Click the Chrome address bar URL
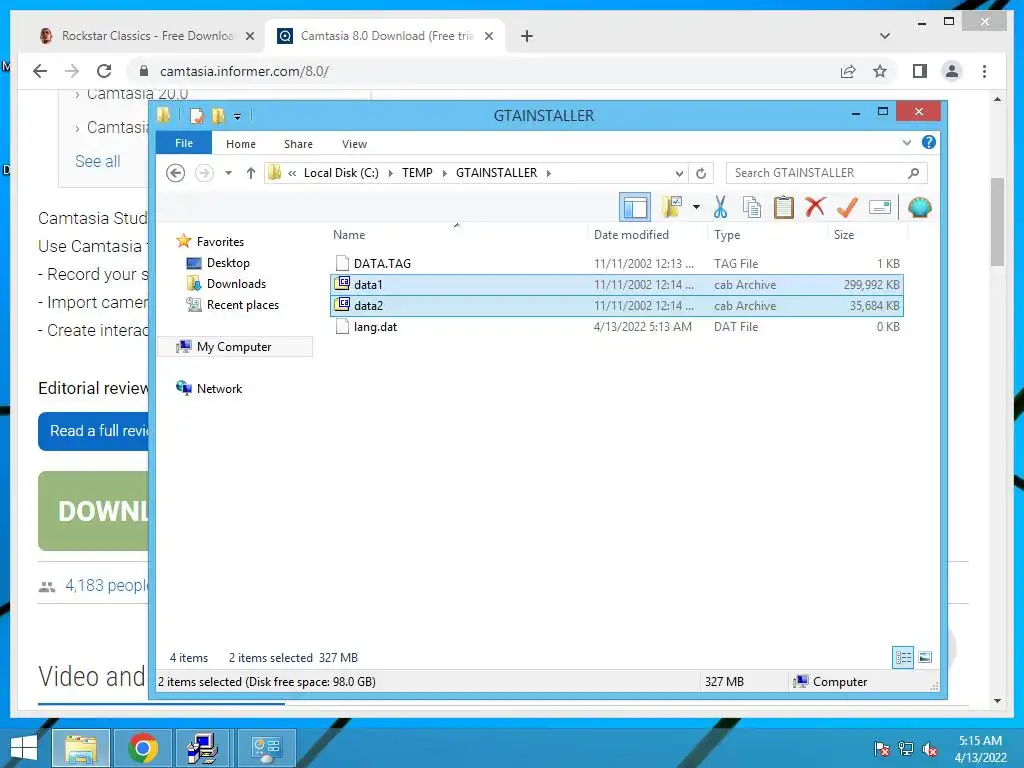Screen dimensions: 1024x768 (x=244, y=71)
